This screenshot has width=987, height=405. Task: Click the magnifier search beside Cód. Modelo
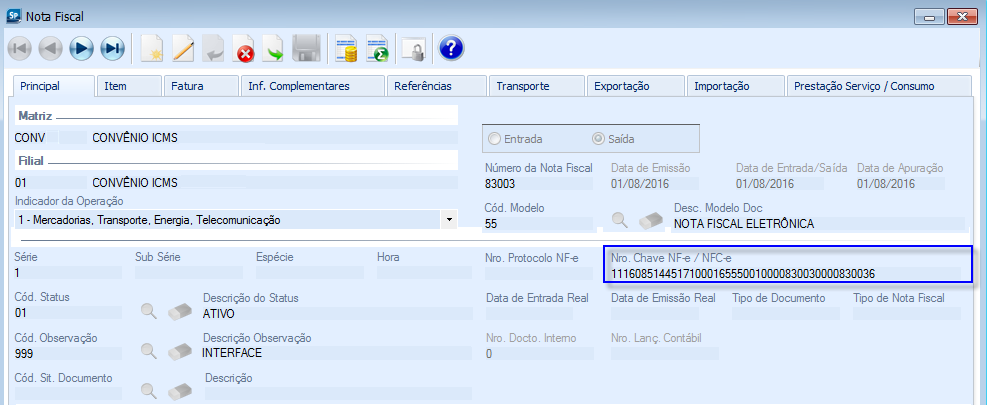tap(621, 220)
